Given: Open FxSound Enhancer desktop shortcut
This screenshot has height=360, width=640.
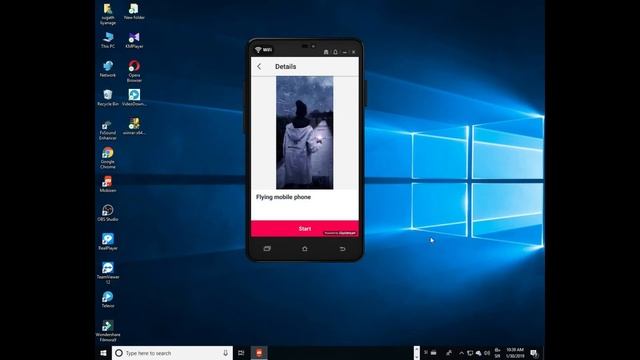Looking at the screenshot, I should 108,129.
